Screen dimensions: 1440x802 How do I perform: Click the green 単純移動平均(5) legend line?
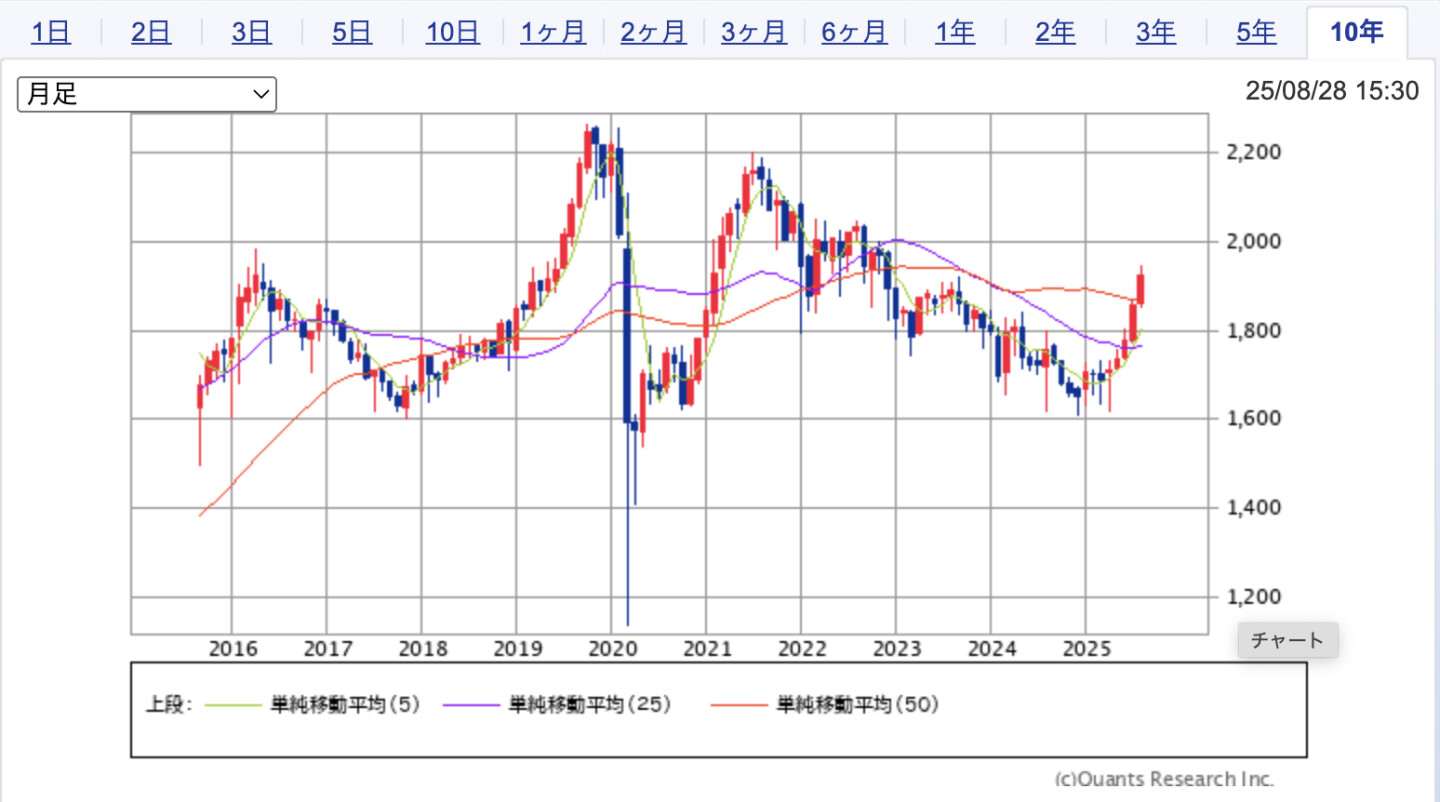(234, 705)
